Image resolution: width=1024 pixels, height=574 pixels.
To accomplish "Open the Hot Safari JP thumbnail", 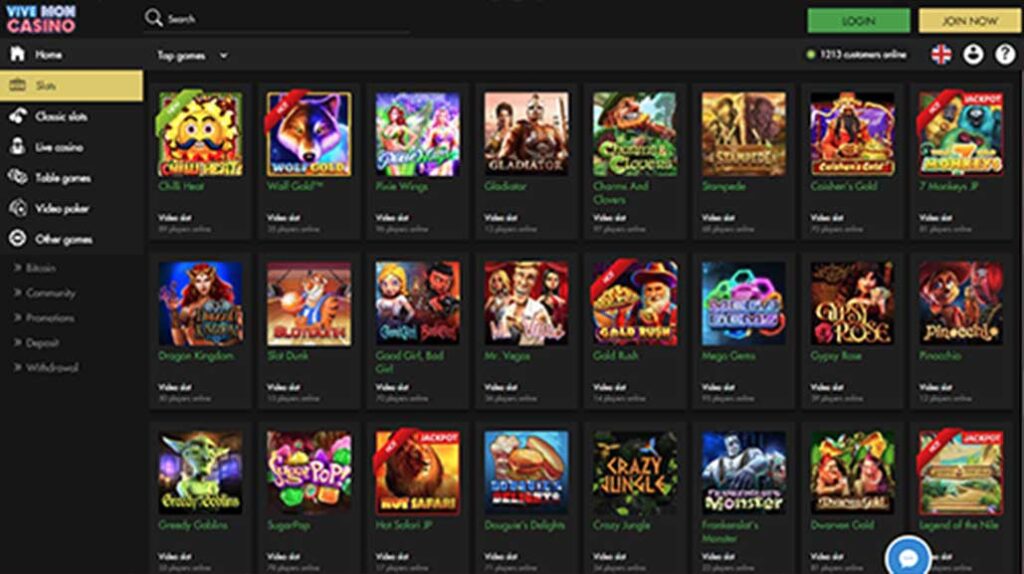I will tap(418, 473).
